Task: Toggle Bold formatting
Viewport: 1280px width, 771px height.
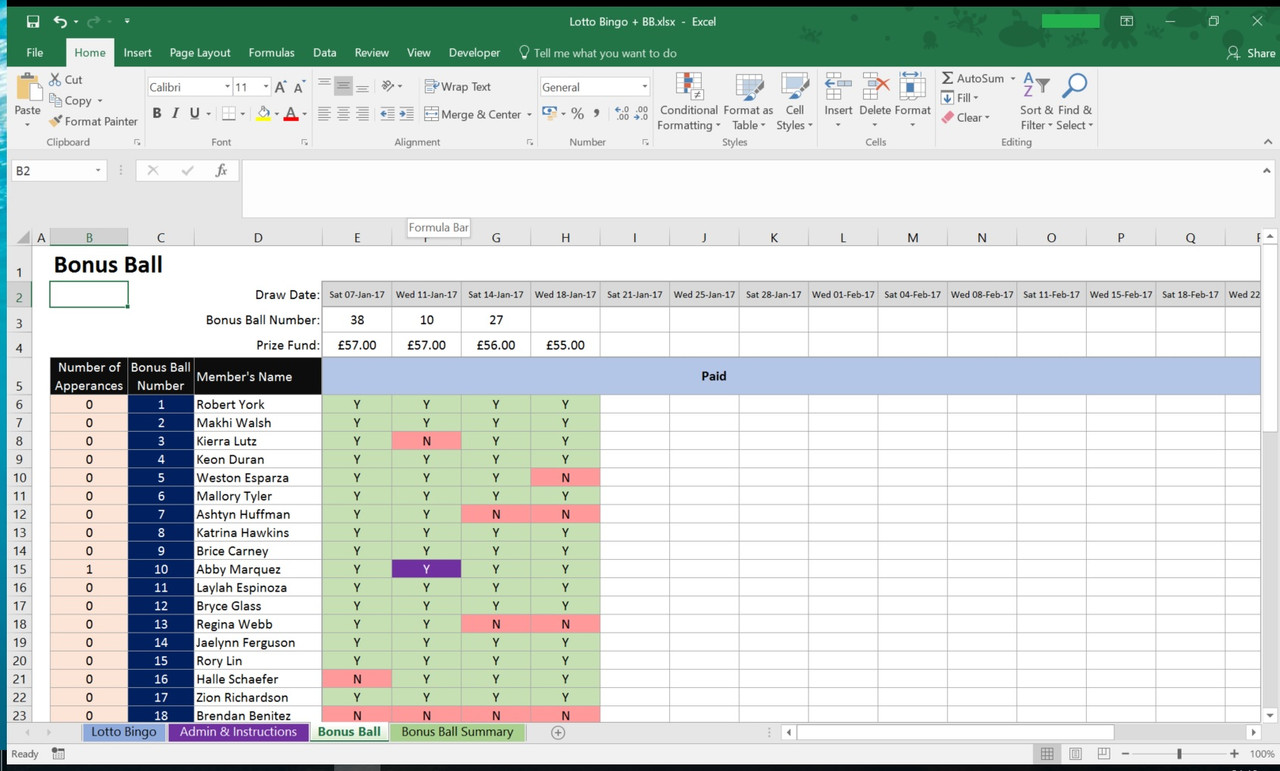Action: tap(157, 114)
